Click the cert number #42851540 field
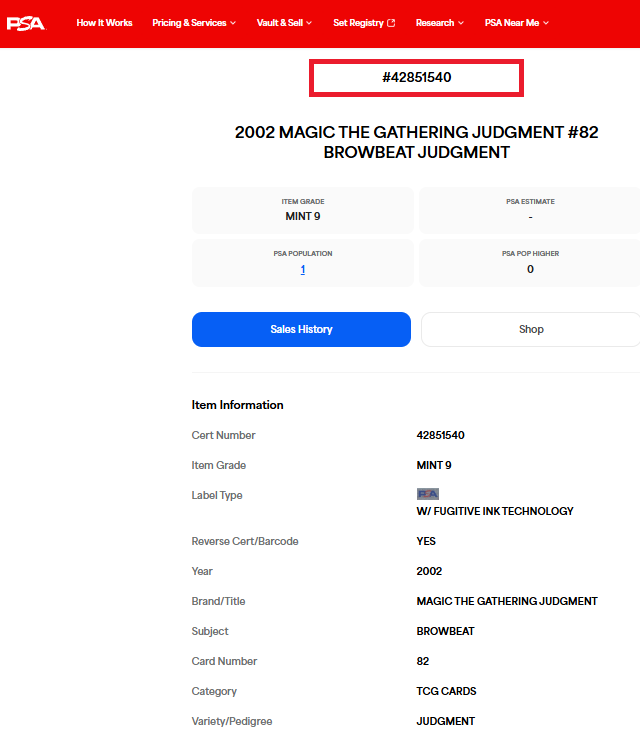Viewport: 640px width, 748px height. 416,78
